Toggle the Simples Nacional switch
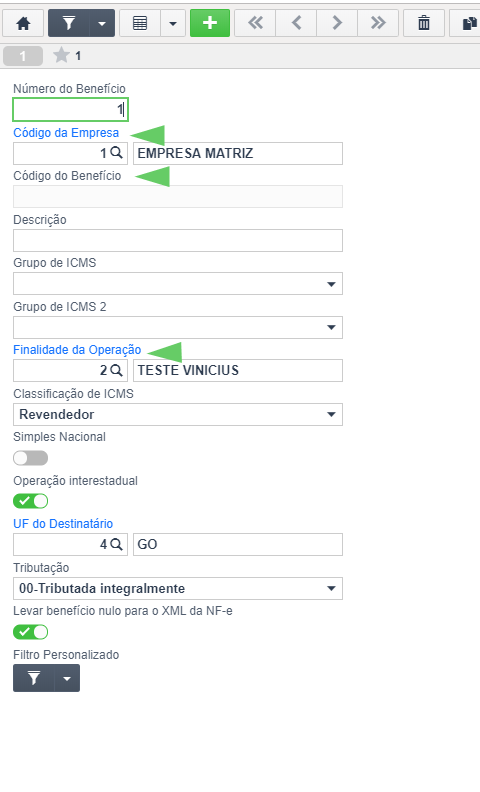The image size is (480, 792). coord(31,458)
